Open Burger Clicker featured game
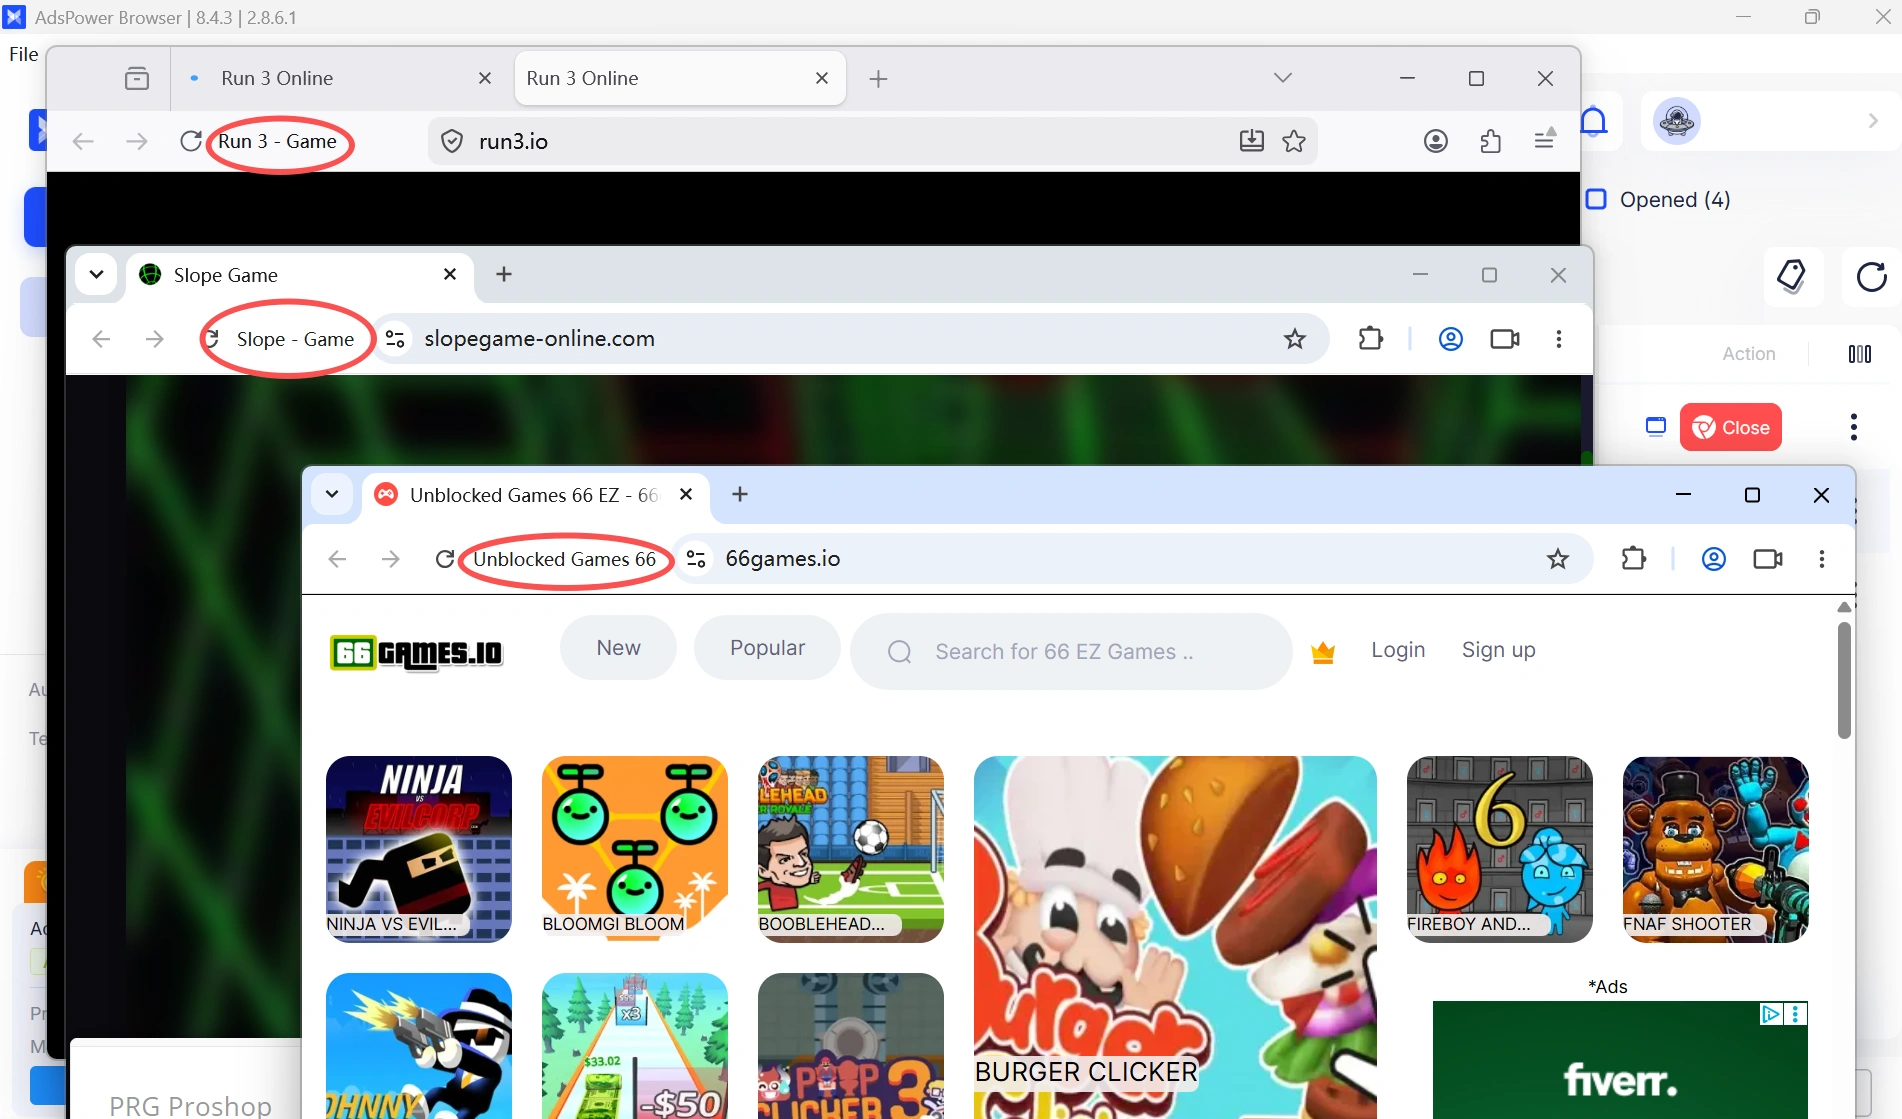 [x=1175, y=937]
